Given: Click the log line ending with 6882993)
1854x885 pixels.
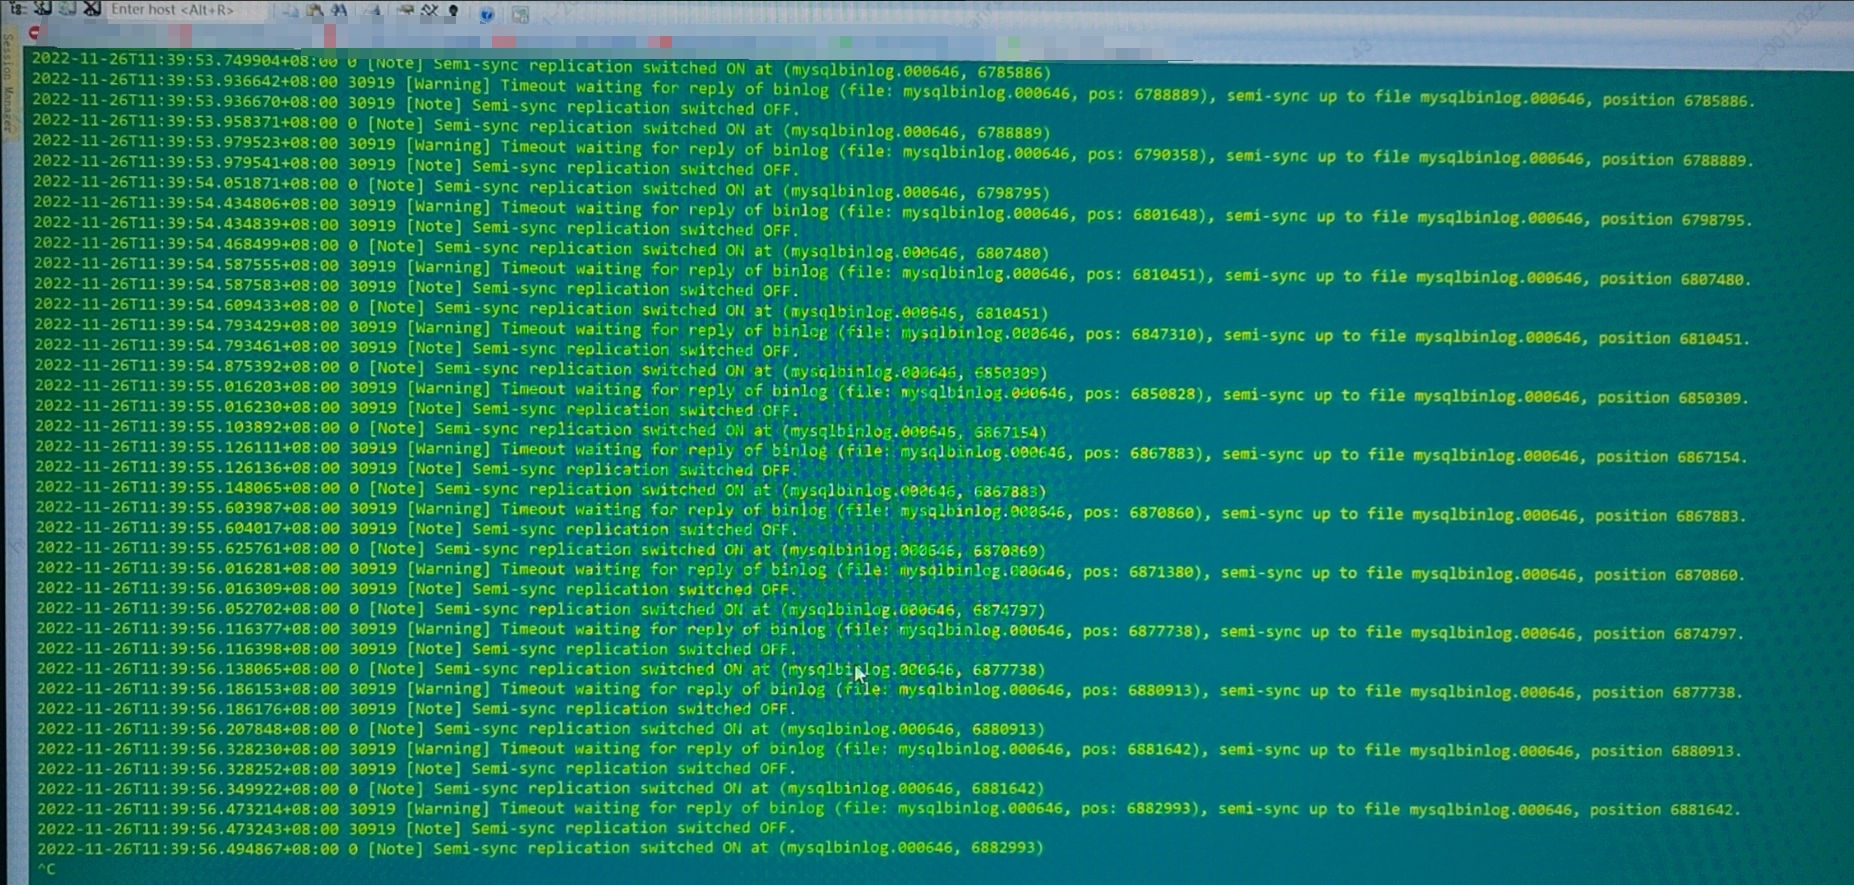Looking at the screenshot, I should [540, 848].
